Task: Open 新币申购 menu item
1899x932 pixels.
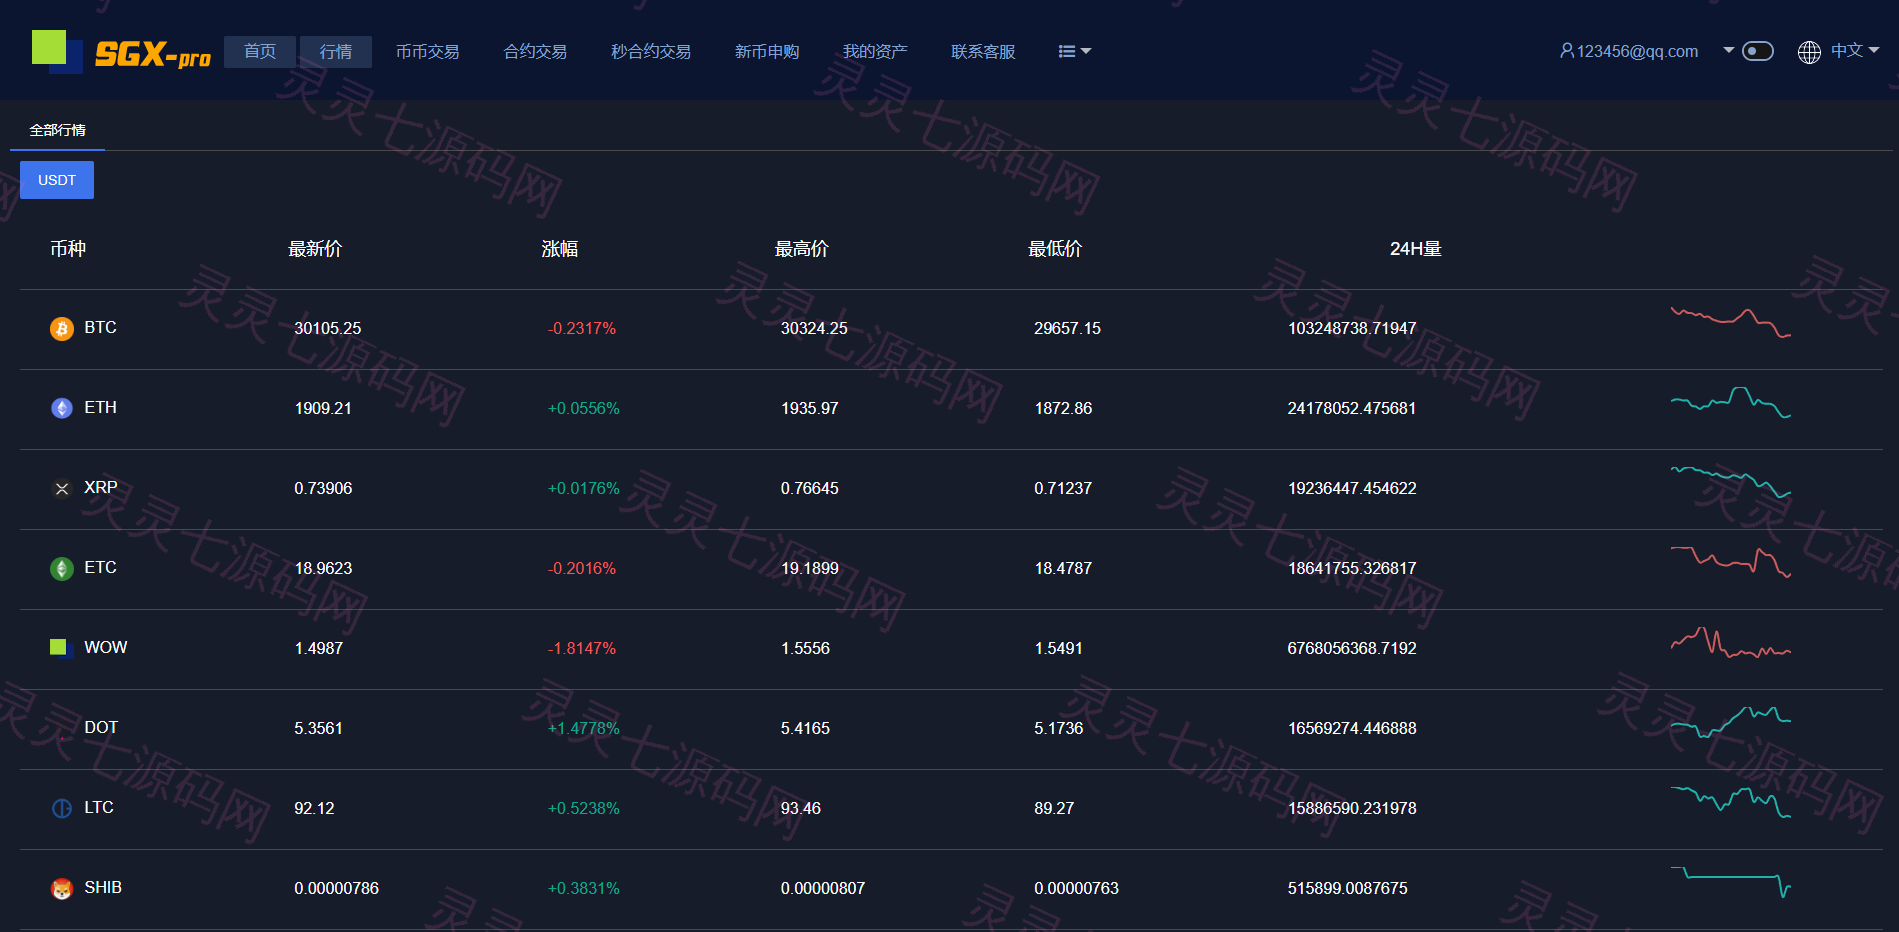Action: click(767, 52)
